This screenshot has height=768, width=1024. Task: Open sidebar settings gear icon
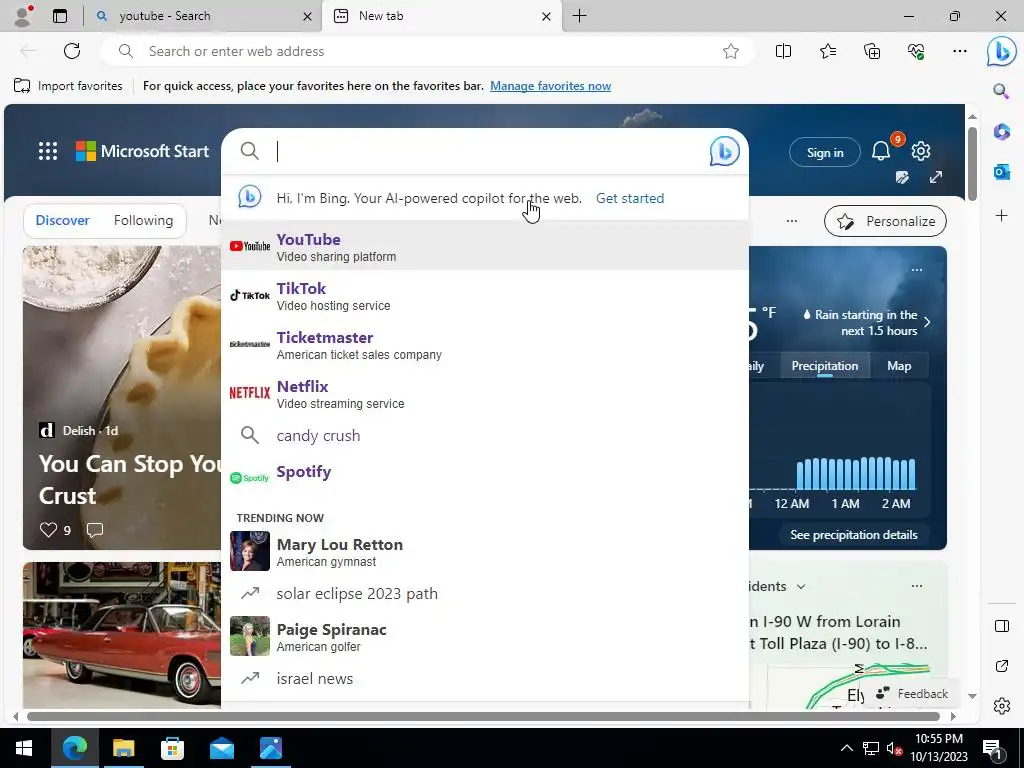pyautogui.click(x=1002, y=706)
